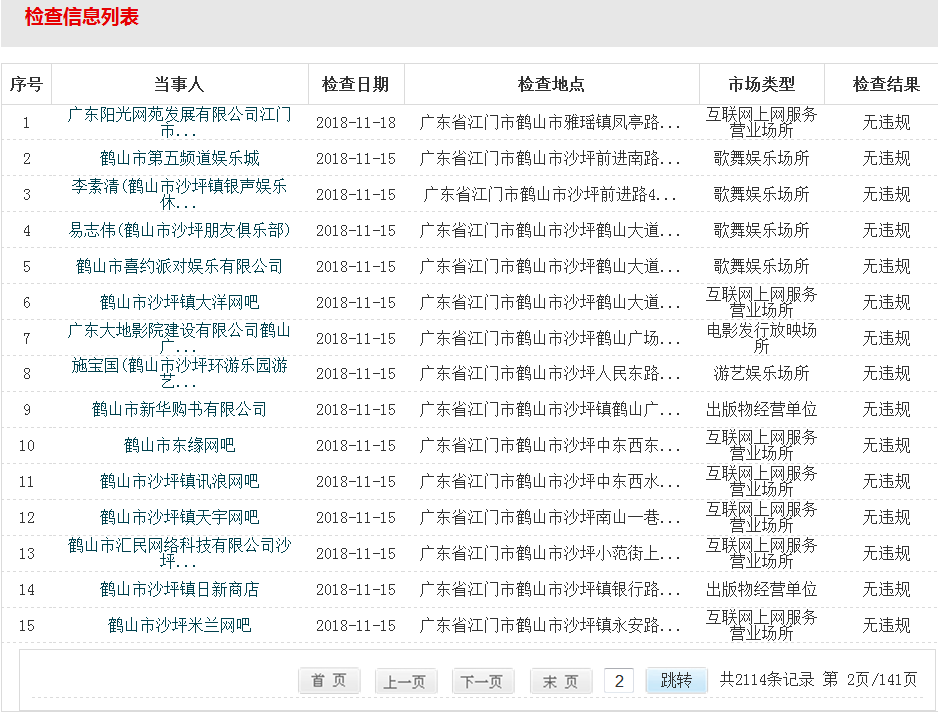Viewport: 938px width, 714px height.
Task: Click the 当事人 column header
Action: coord(179,85)
